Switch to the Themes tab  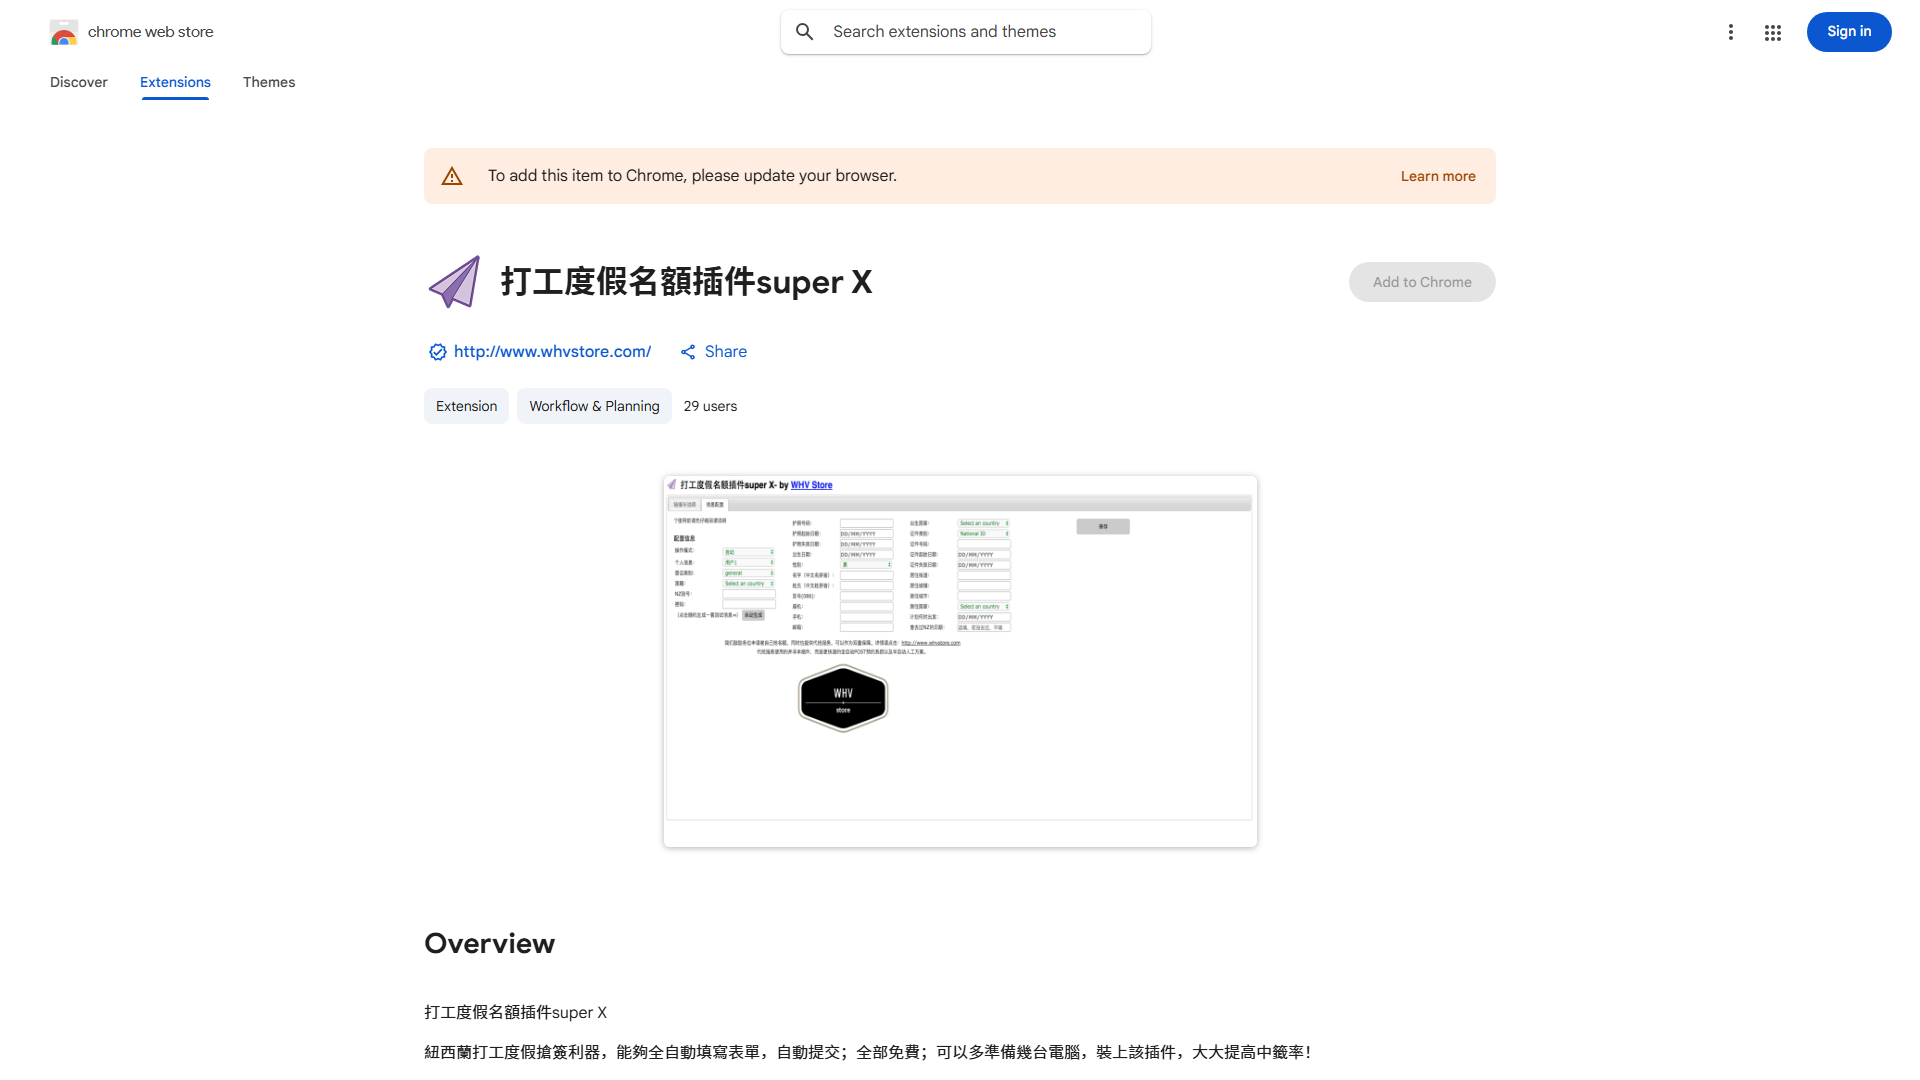click(269, 82)
